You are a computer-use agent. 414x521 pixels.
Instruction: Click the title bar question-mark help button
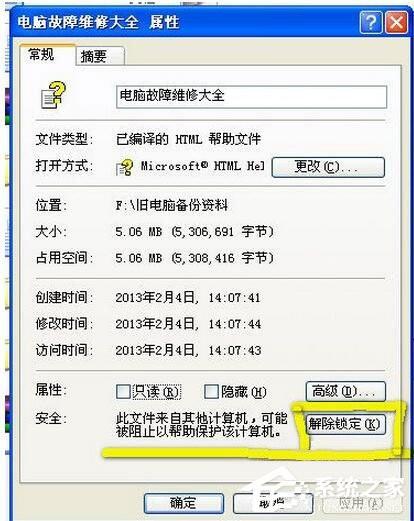371,22
